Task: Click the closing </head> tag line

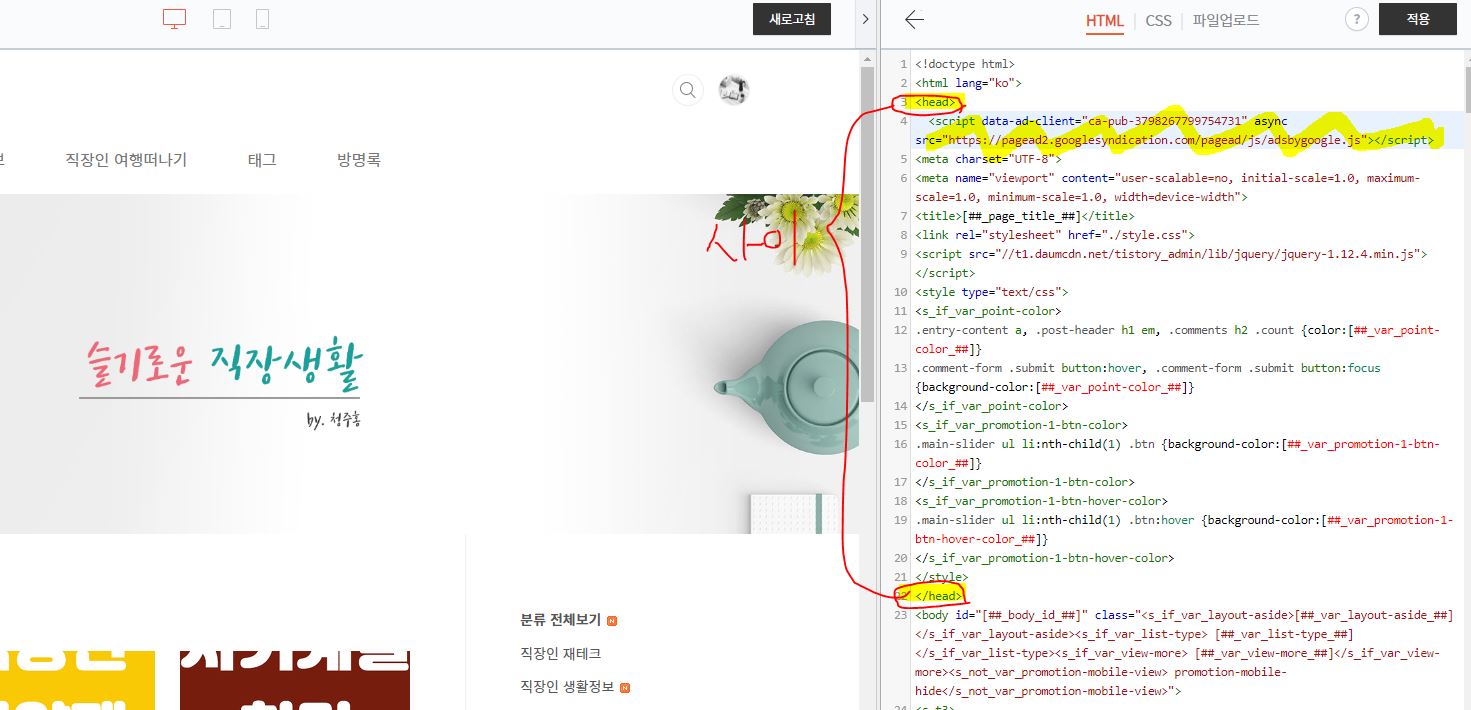Action: point(938,596)
